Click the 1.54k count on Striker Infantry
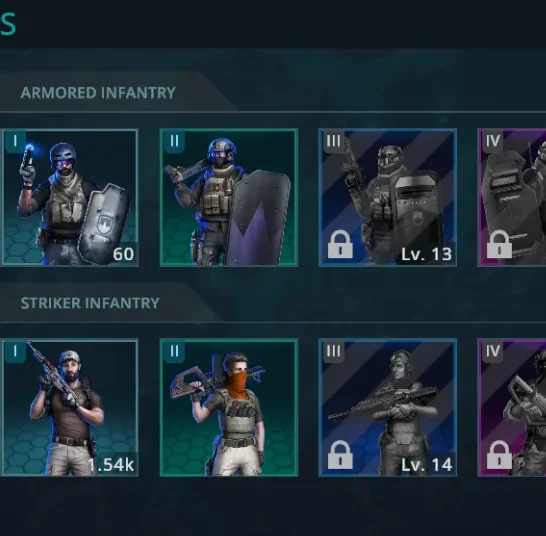 [111, 465]
